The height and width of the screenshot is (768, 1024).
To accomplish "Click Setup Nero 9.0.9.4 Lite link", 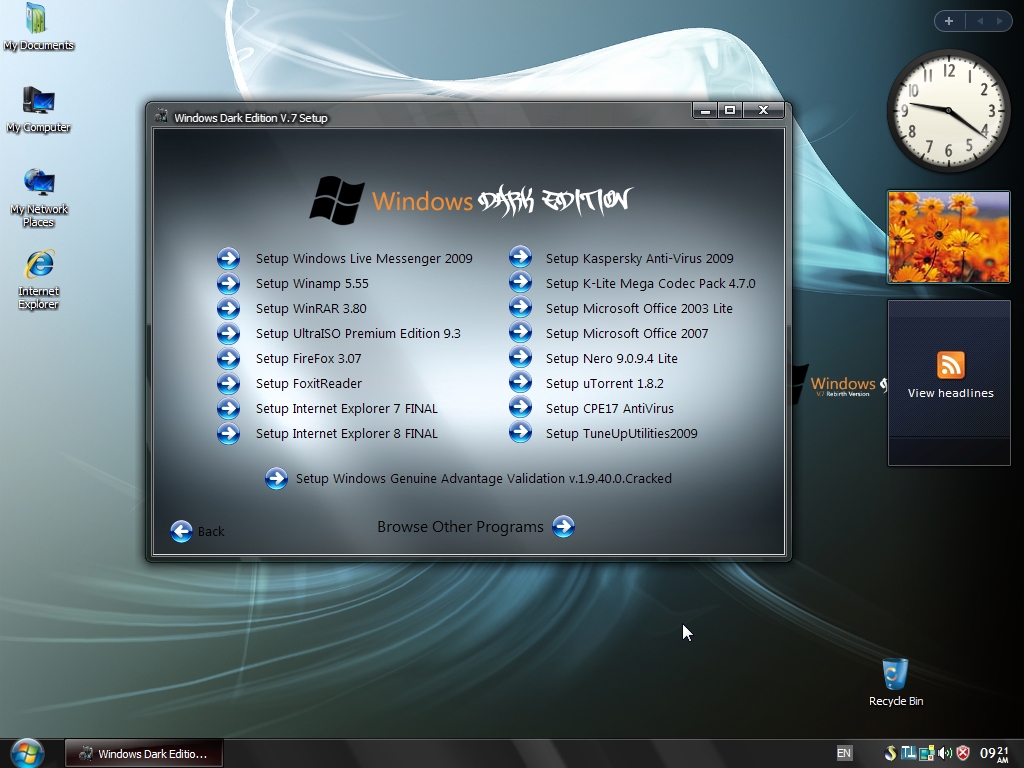I will (x=612, y=359).
